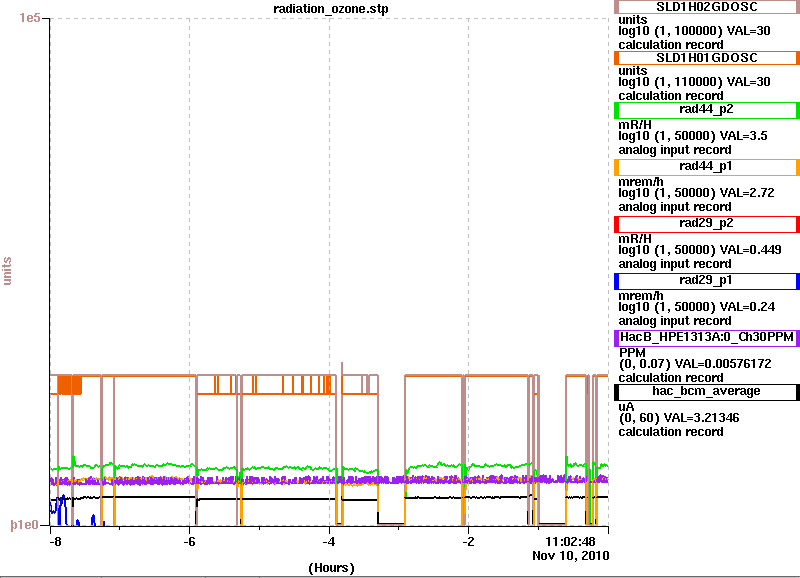
Task: Click the uA units label under hac_bcm_average
Action: tap(626, 407)
